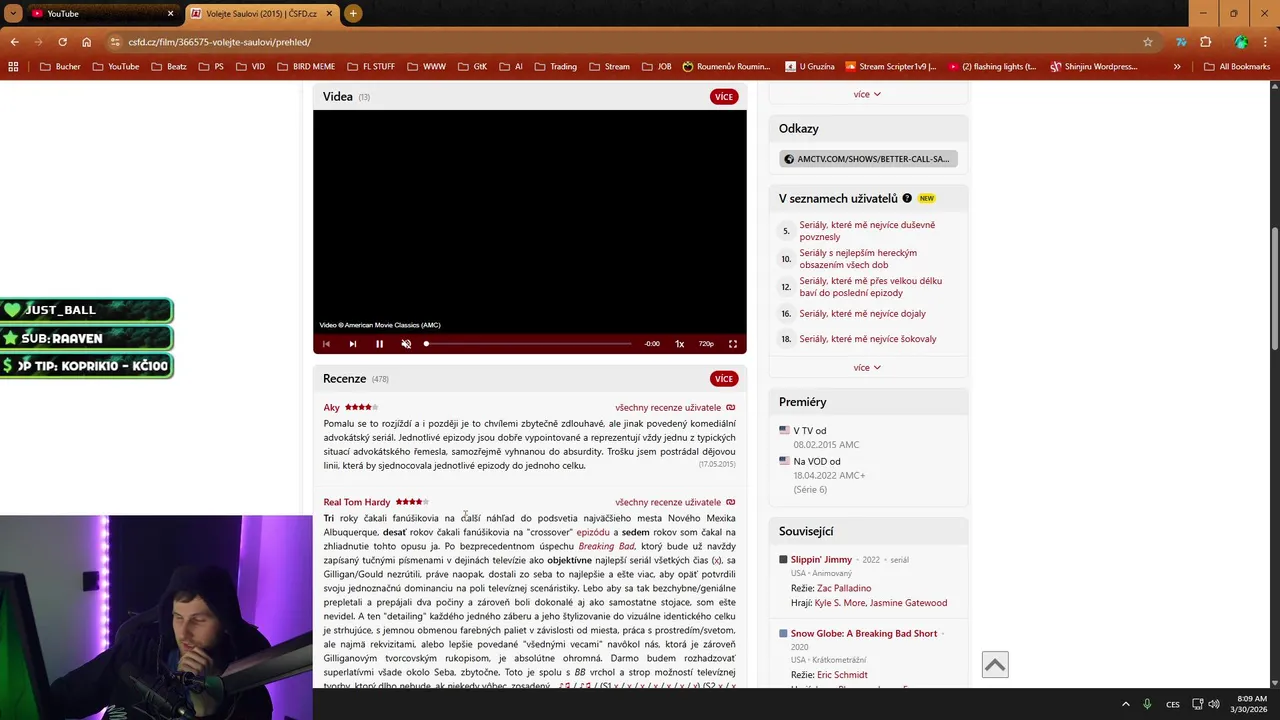Open epizódu link in review
The image size is (1280, 720).
[593, 532]
